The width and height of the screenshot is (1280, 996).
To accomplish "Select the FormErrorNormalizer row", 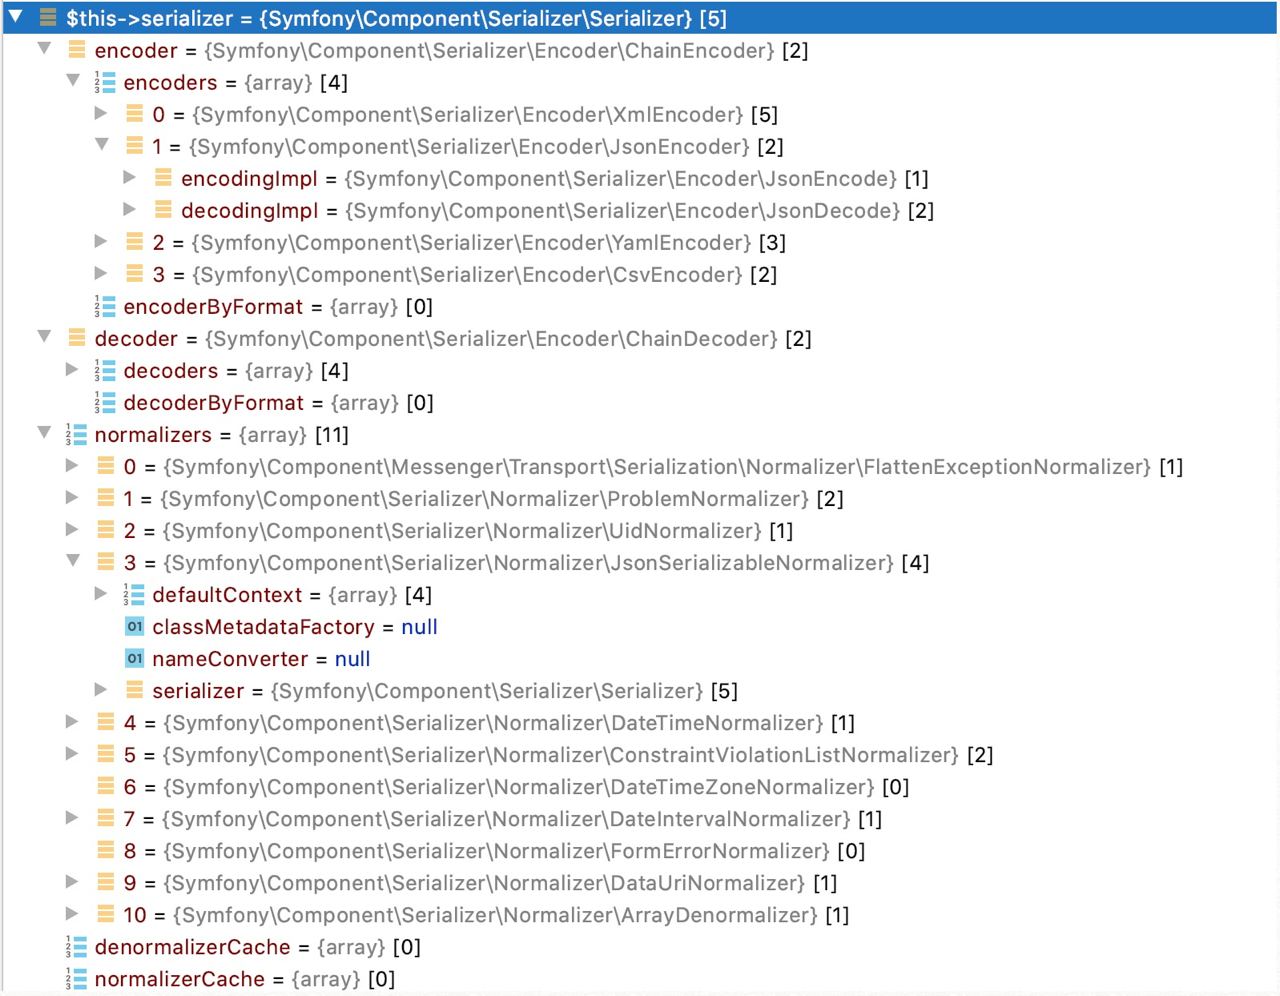I will point(640,850).
